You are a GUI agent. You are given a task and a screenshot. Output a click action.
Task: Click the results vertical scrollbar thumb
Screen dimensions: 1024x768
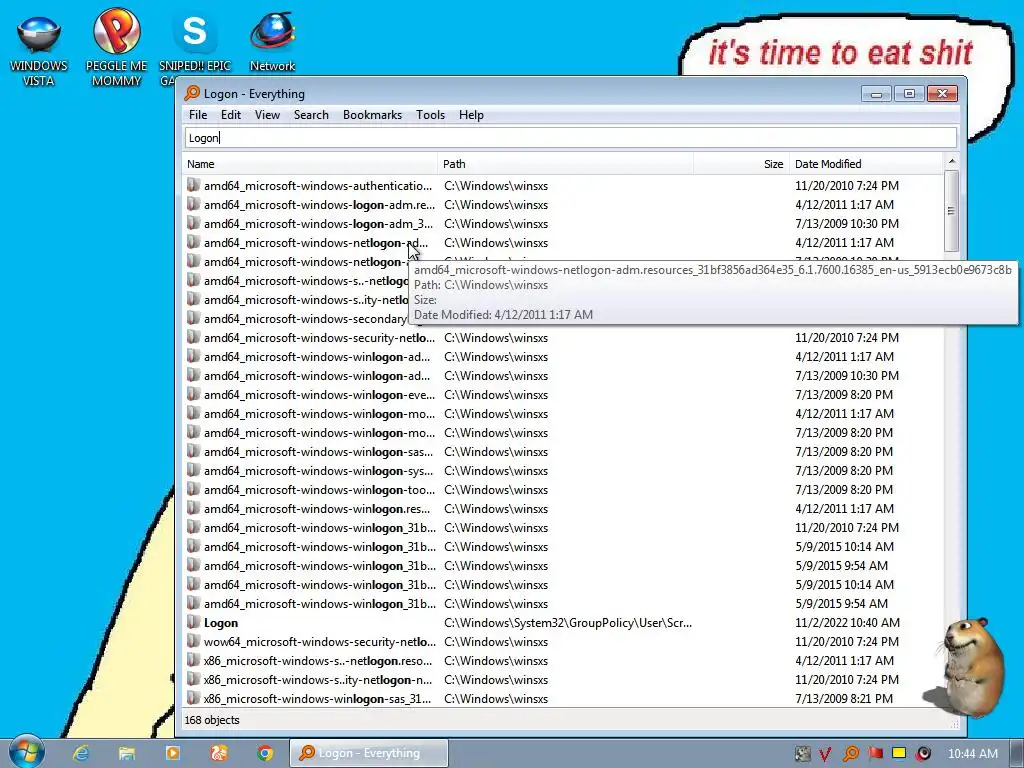point(952,211)
